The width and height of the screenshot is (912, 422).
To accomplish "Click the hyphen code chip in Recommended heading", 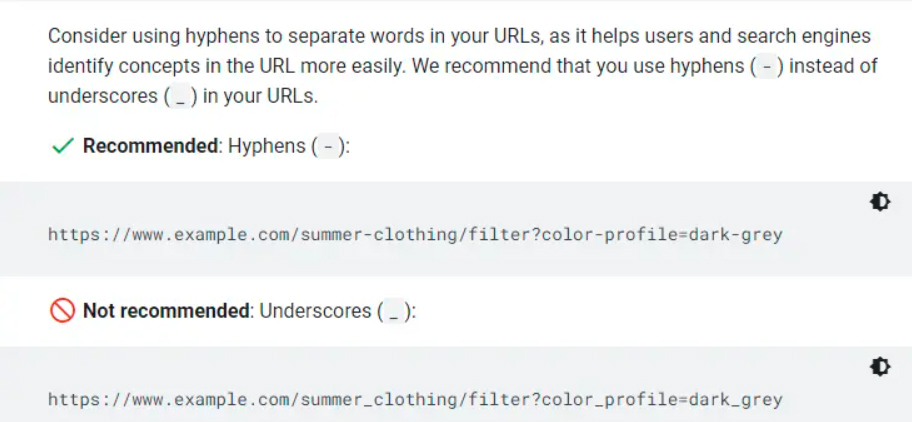I will coord(328,146).
